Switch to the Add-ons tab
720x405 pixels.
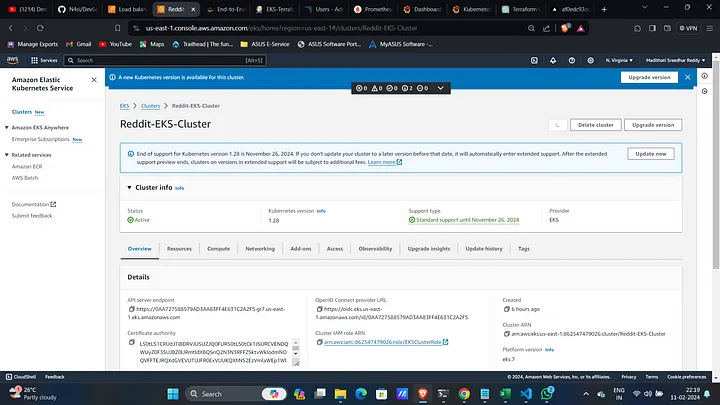(301, 248)
